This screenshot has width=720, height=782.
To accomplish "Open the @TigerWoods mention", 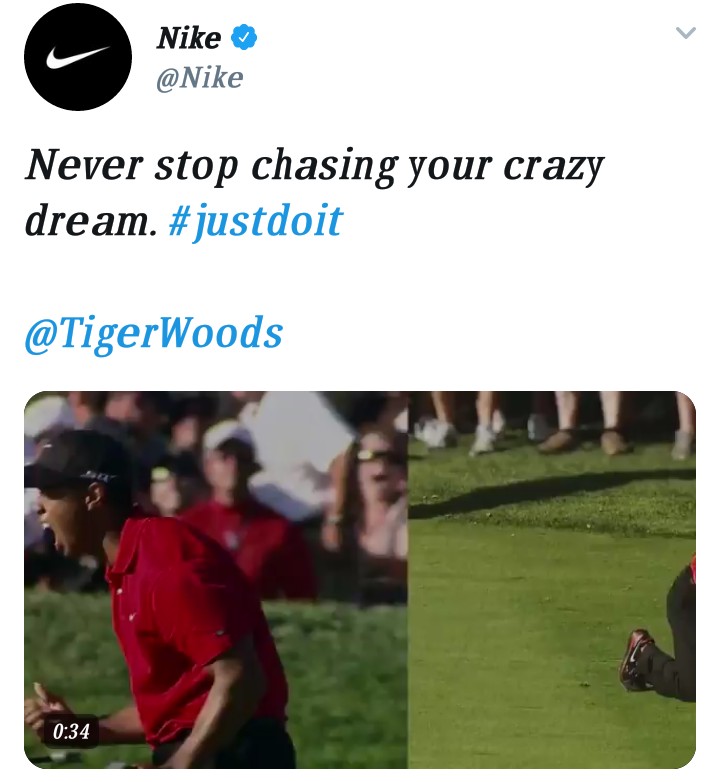I will pos(154,333).
